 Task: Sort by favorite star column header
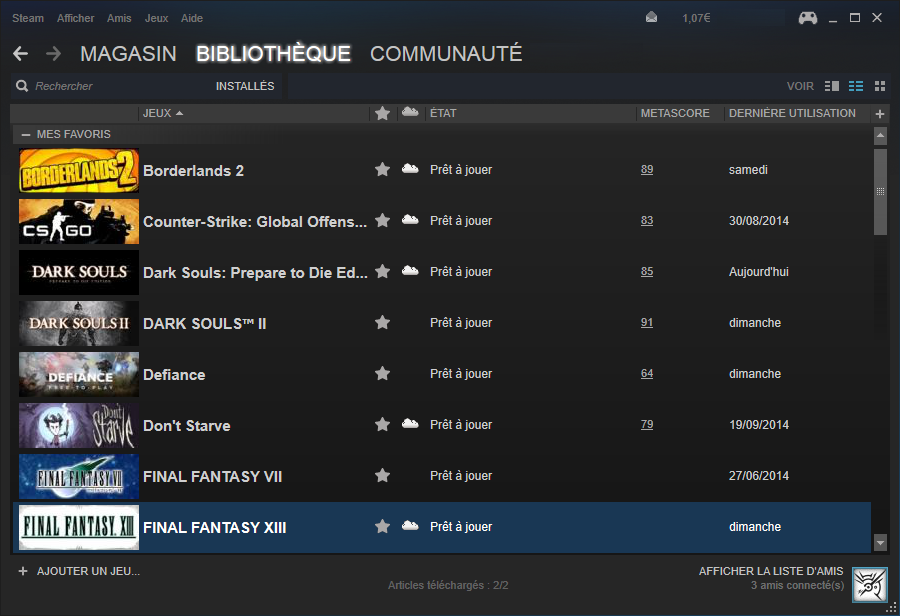(x=382, y=113)
